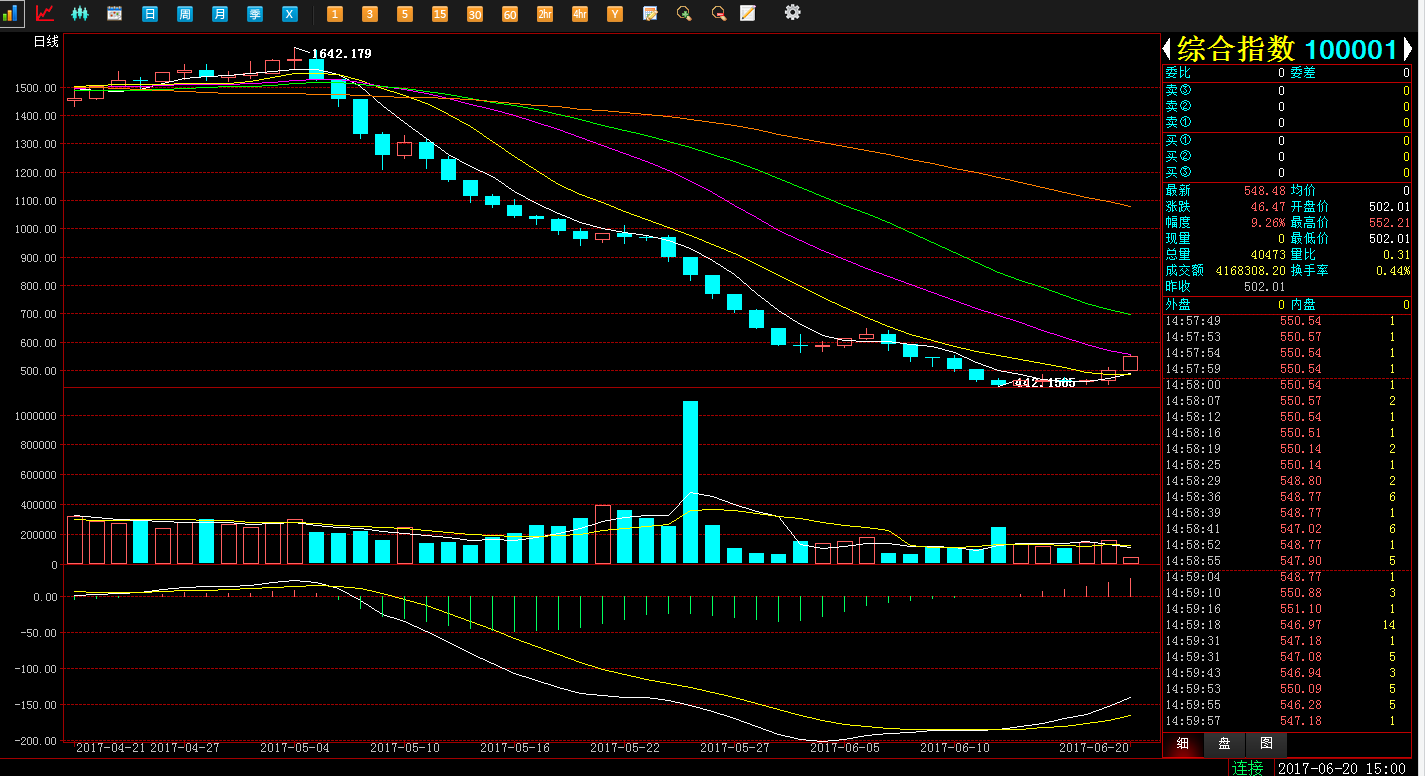Image resolution: width=1425 pixels, height=776 pixels.
Task: Click the 442.1505 low price label
Action: [x=1045, y=383]
